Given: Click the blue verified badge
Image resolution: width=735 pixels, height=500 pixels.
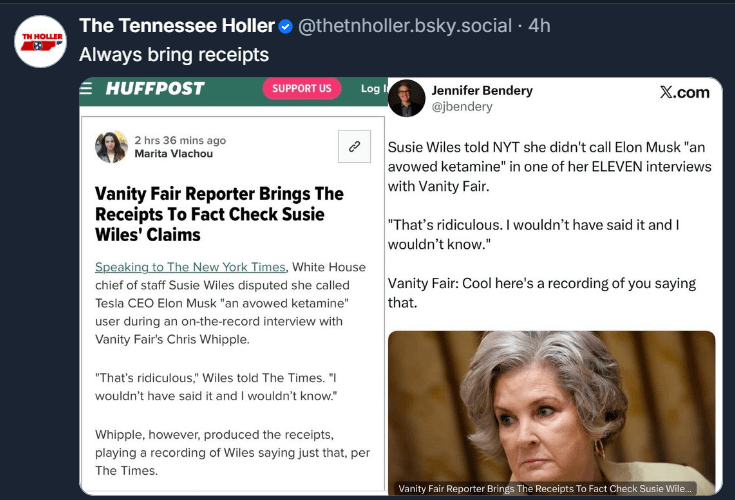Looking at the screenshot, I should [x=286, y=26].
